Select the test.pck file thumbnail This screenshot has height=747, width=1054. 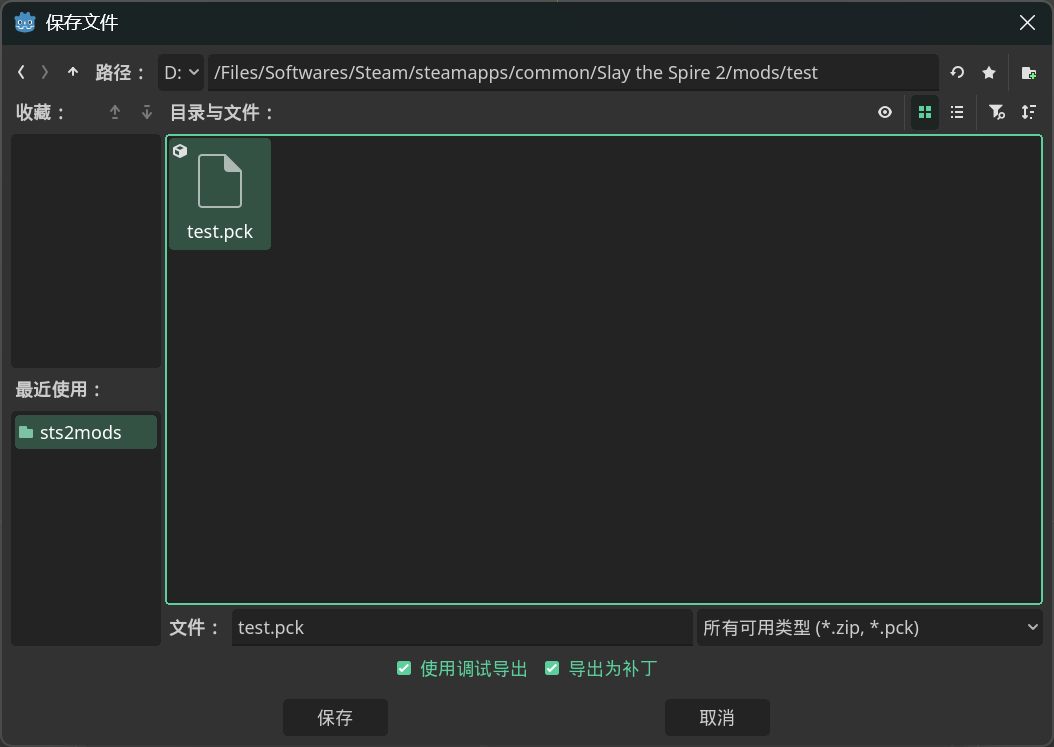(219, 193)
